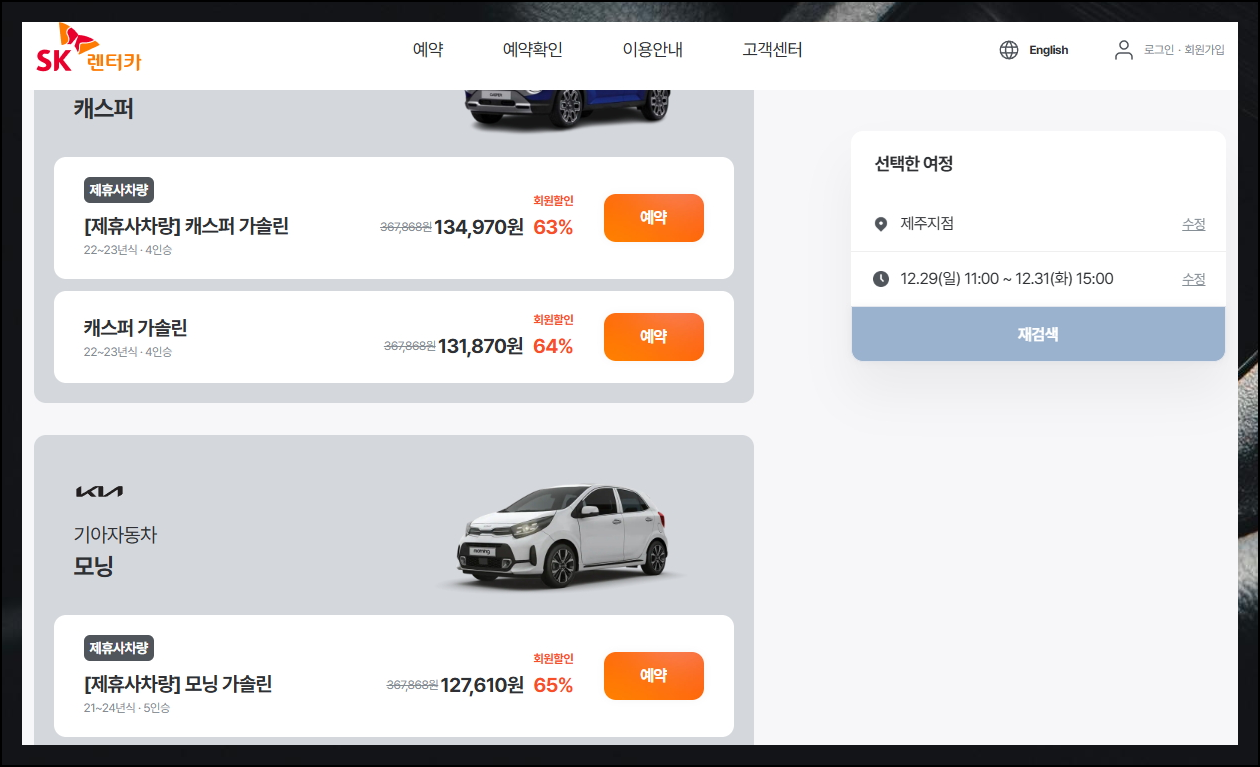Click the [제휴사차량] 모닝 가솔린 title
Image resolution: width=1260 pixels, height=767 pixels.
pos(178,684)
